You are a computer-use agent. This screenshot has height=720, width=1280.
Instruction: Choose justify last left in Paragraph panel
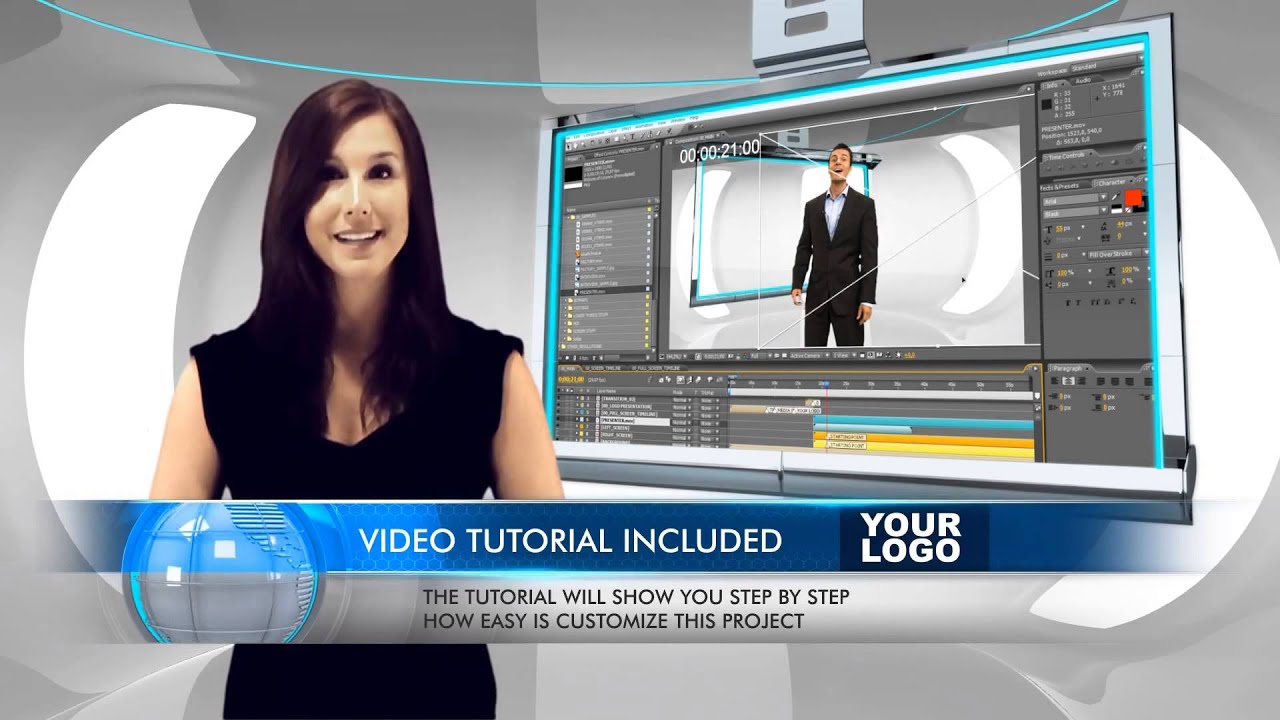(x=1100, y=382)
